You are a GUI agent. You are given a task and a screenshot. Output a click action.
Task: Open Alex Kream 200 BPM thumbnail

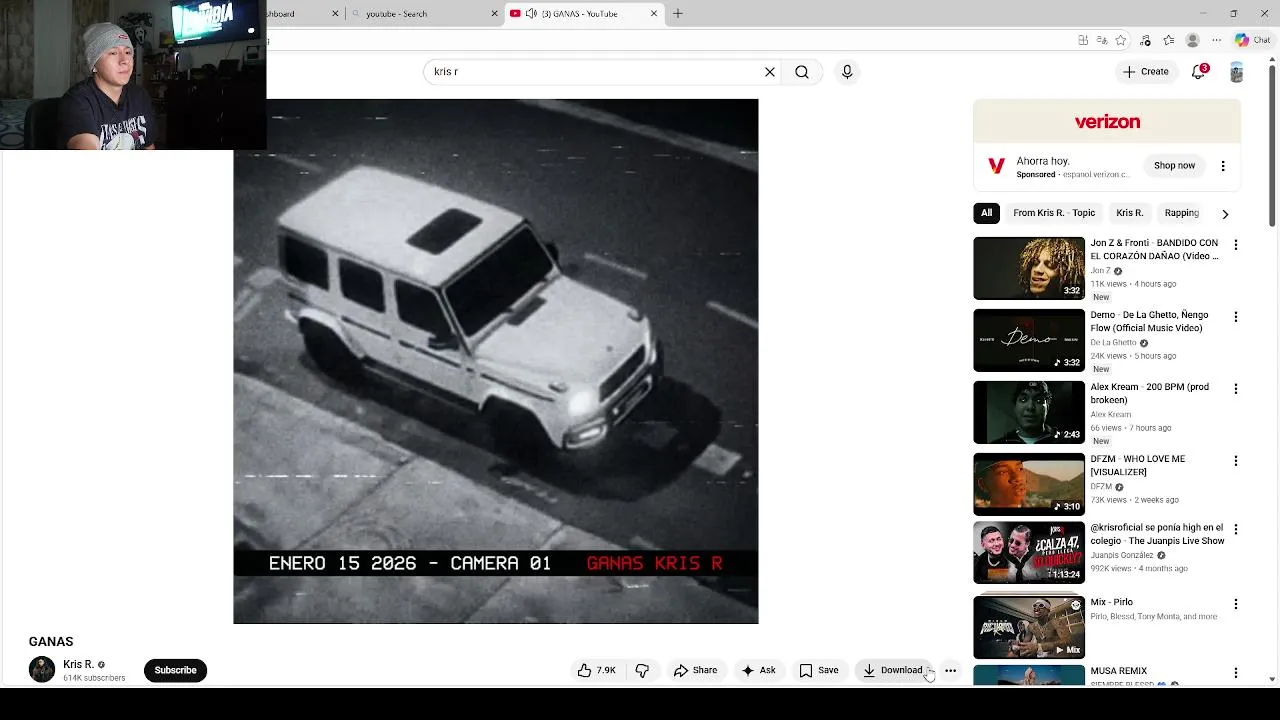coord(1029,412)
